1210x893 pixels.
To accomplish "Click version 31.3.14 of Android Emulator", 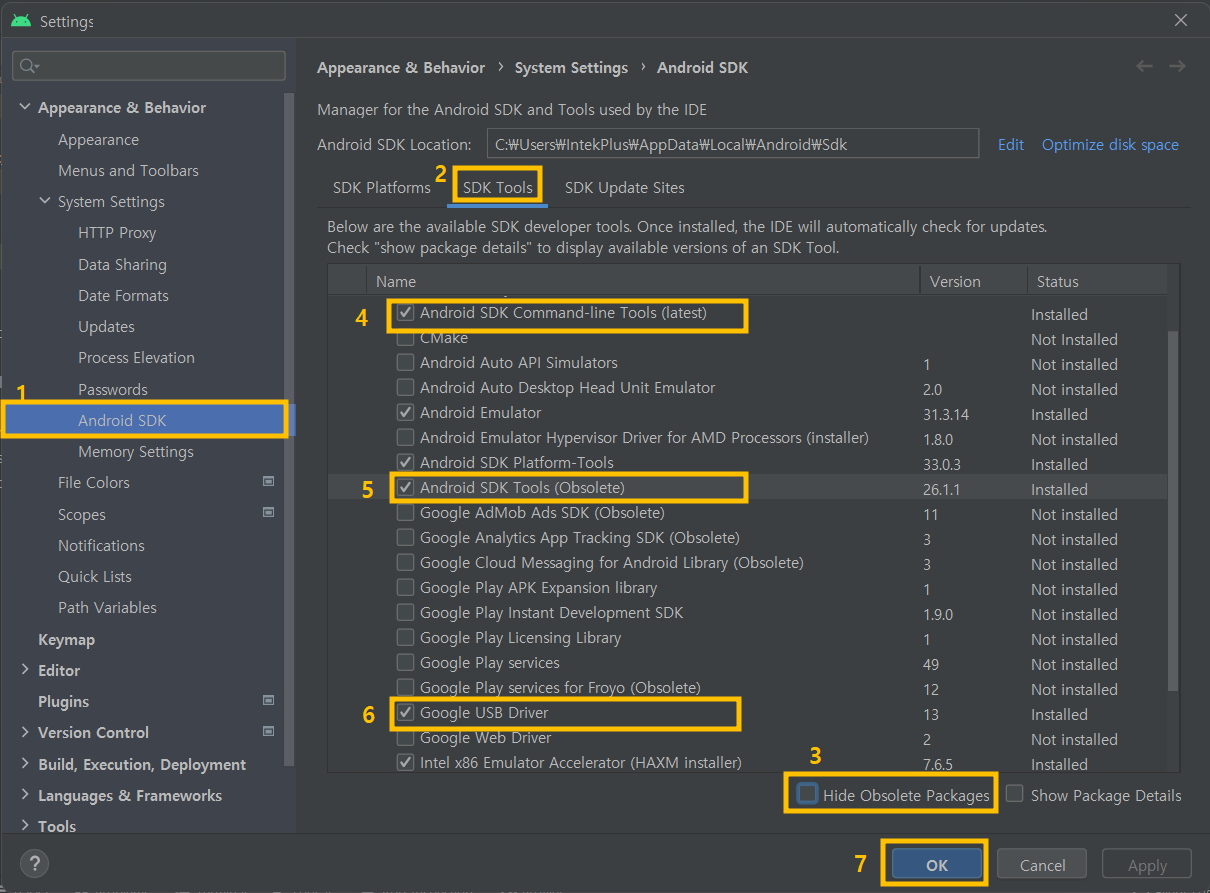I will pyautogui.click(x=948, y=413).
